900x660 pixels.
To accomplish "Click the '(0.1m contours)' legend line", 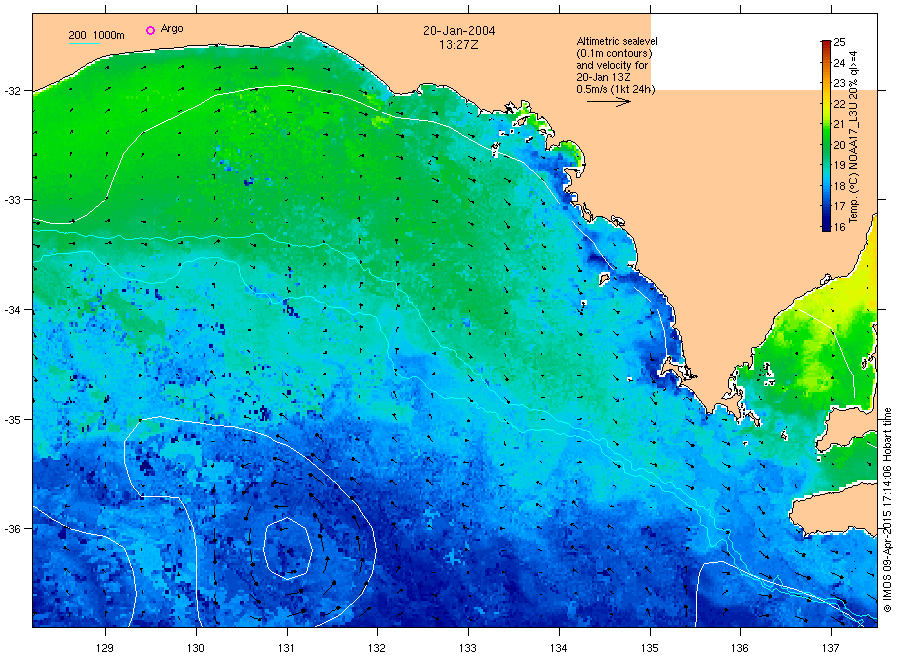I will coord(615,53).
